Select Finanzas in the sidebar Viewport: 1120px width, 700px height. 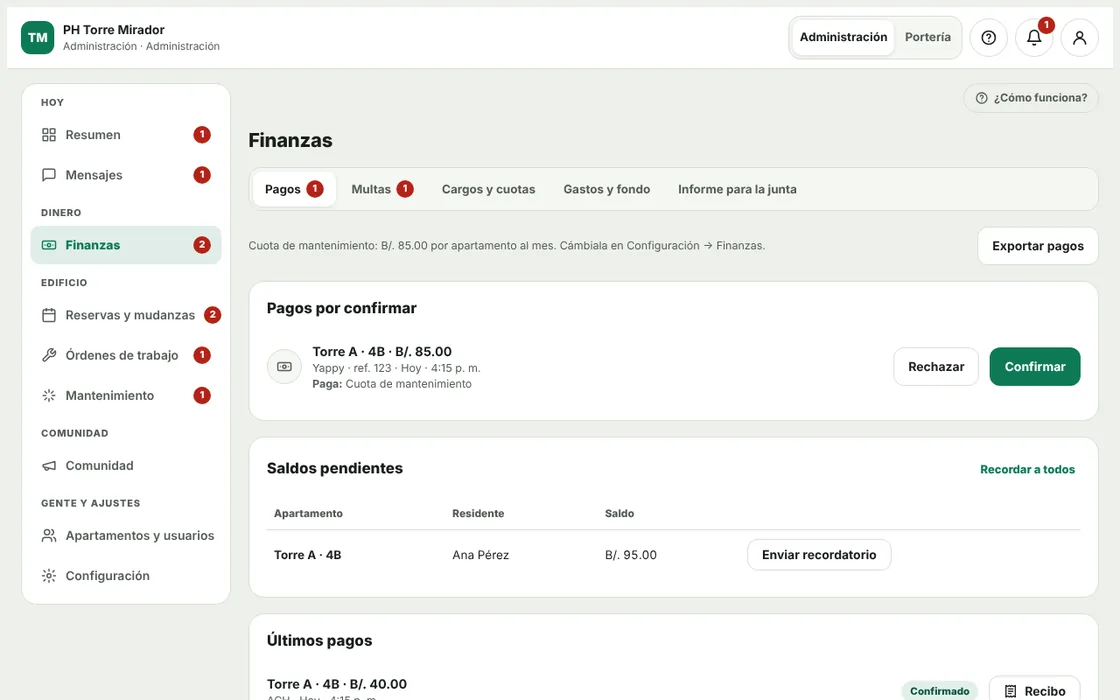126,245
